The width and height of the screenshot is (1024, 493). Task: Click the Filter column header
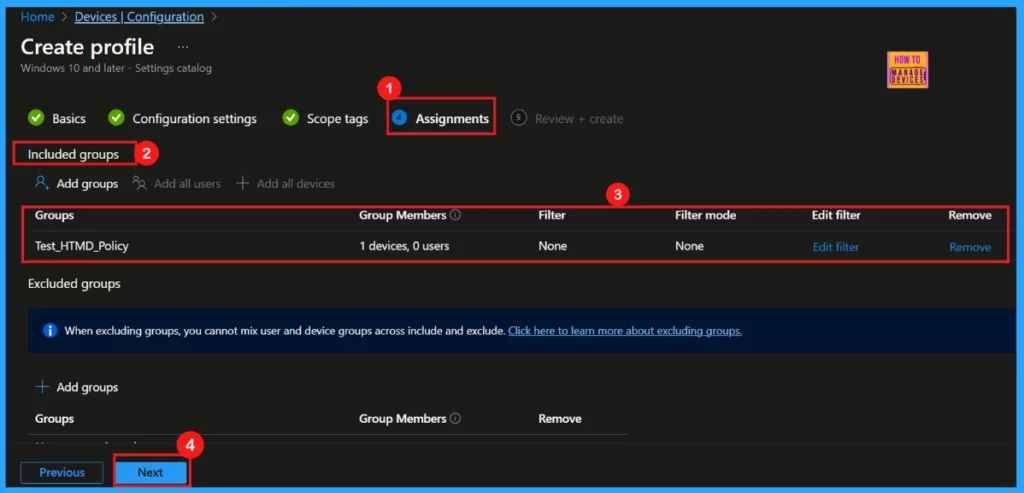(x=552, y=215)
